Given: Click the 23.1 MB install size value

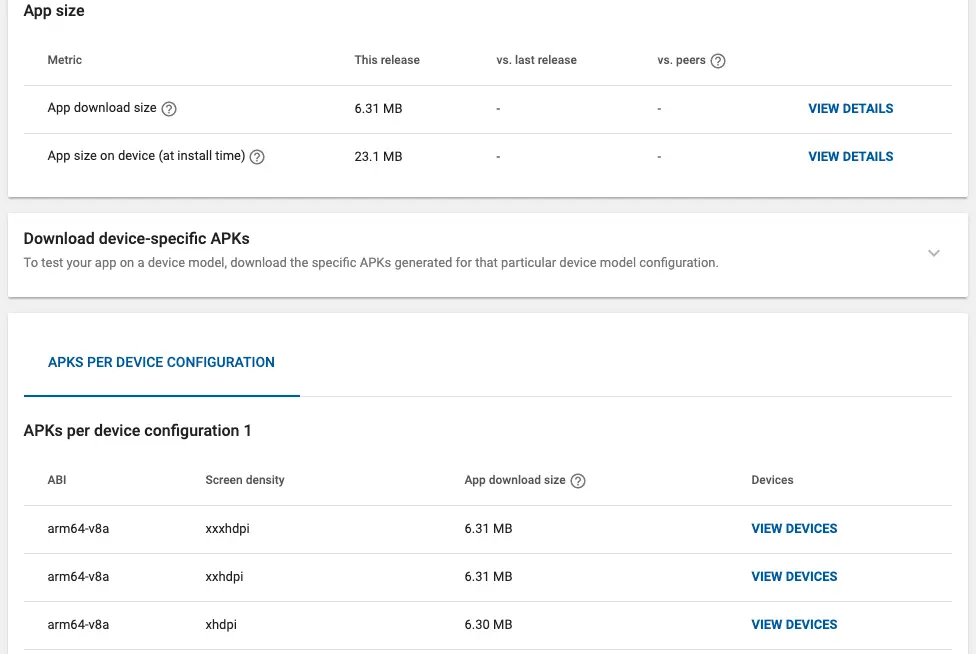Looking at the screenshot, I should [x=378, y=156].
